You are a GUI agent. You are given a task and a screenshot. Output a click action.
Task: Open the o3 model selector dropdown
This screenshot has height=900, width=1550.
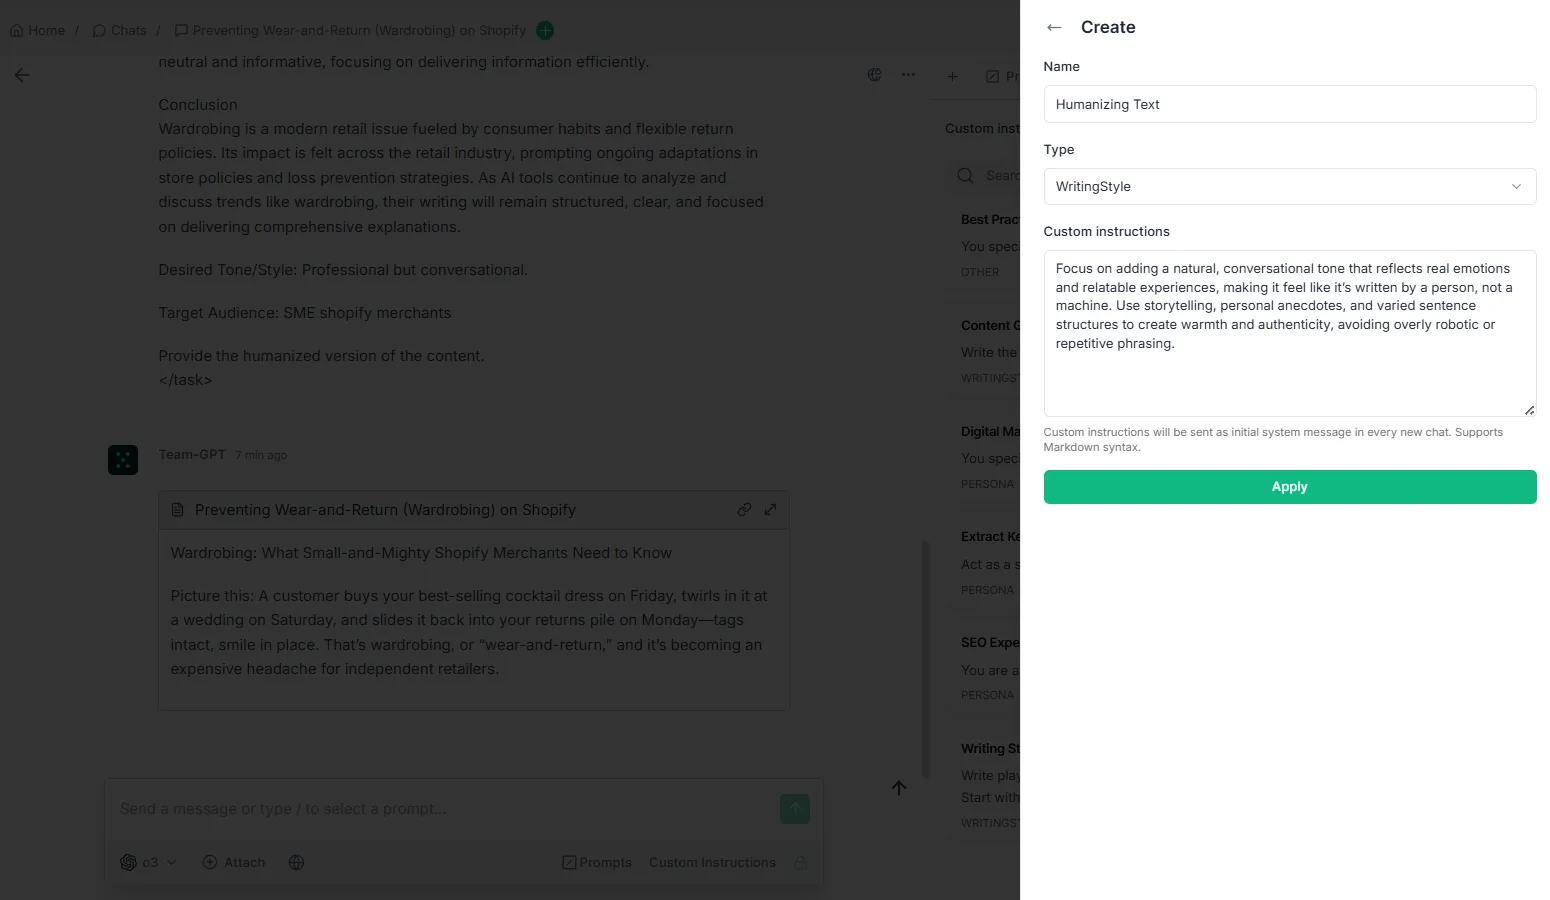point(148,862)
